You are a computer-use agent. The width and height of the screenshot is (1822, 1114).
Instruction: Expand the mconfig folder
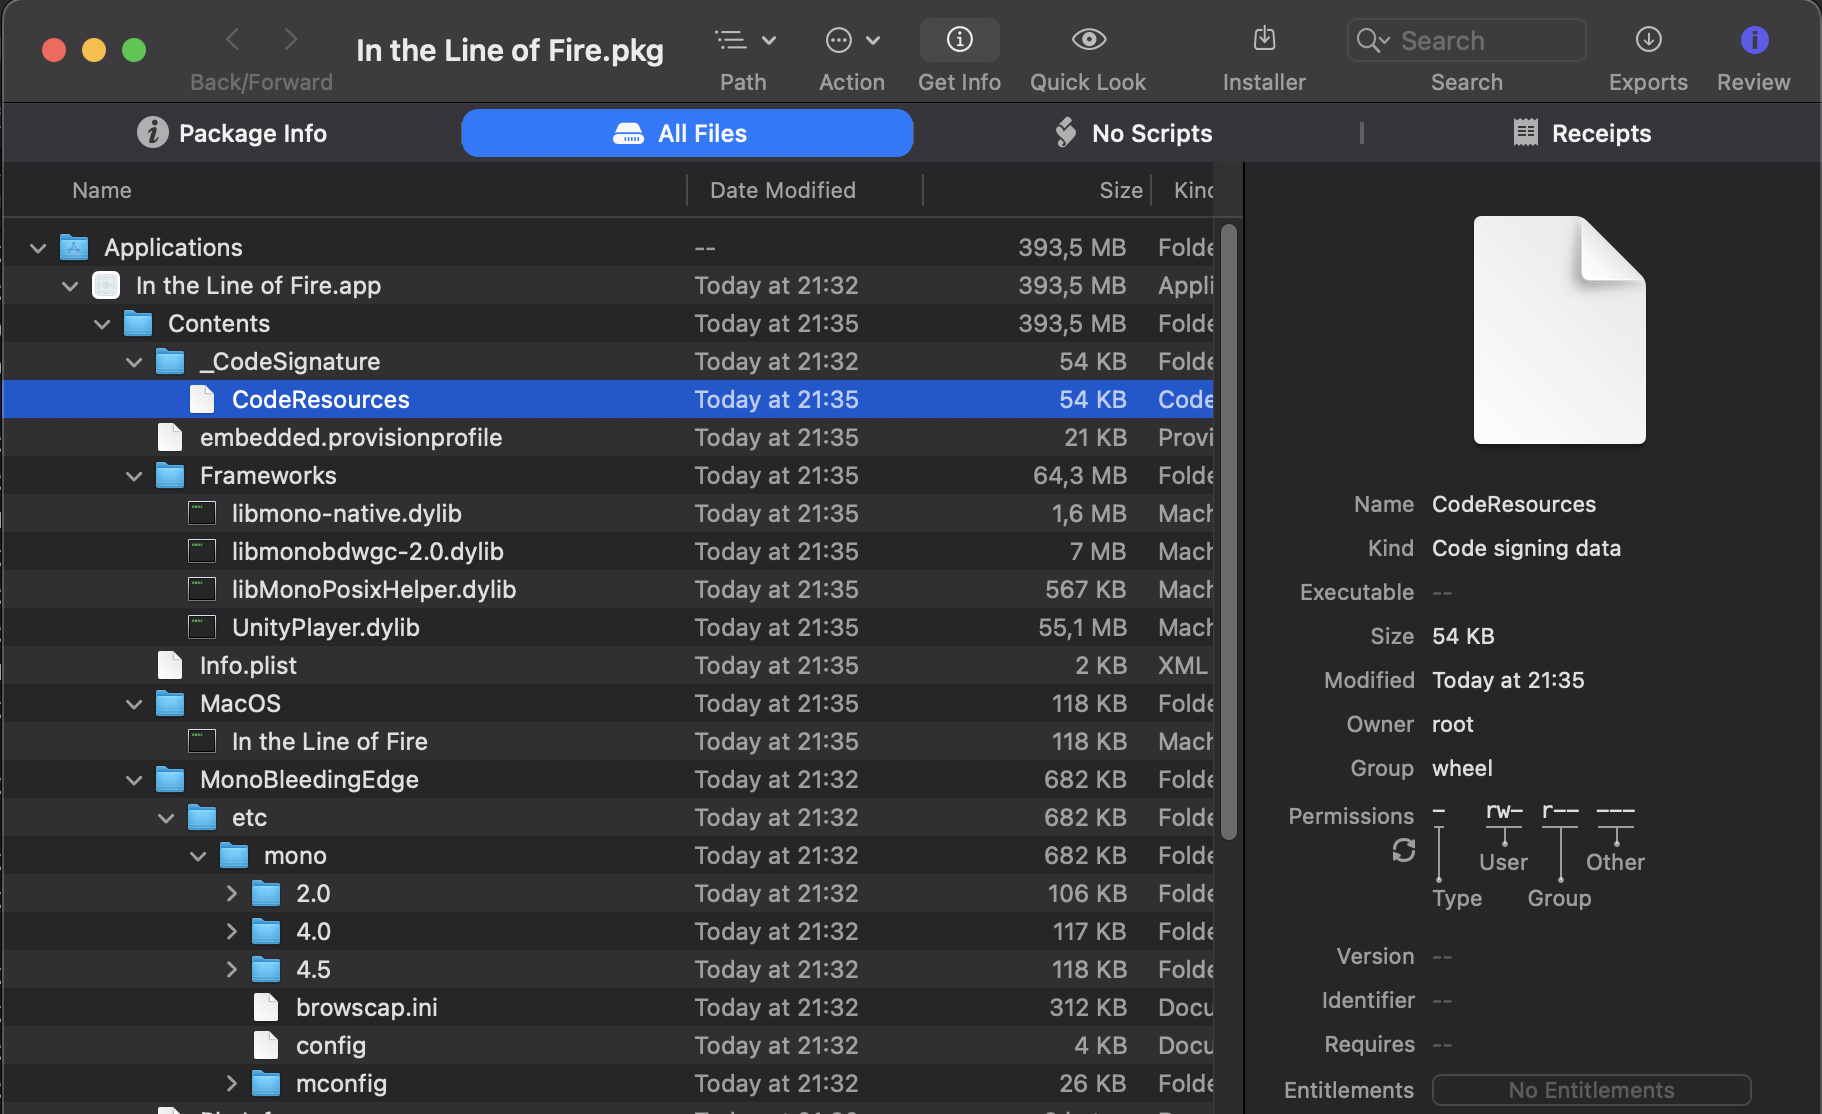[x=231, y=1084]
